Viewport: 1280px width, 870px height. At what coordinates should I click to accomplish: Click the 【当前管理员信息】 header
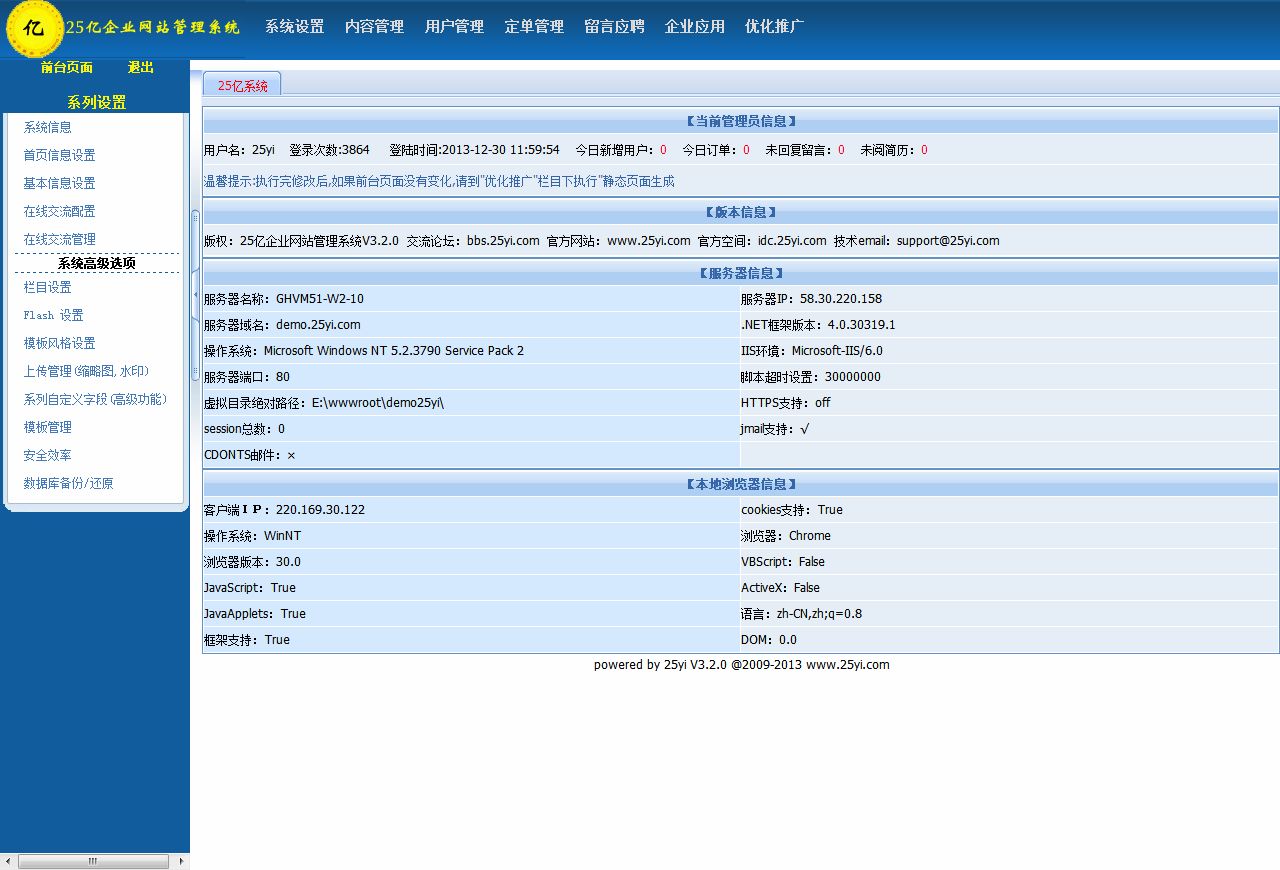[740, 121]
